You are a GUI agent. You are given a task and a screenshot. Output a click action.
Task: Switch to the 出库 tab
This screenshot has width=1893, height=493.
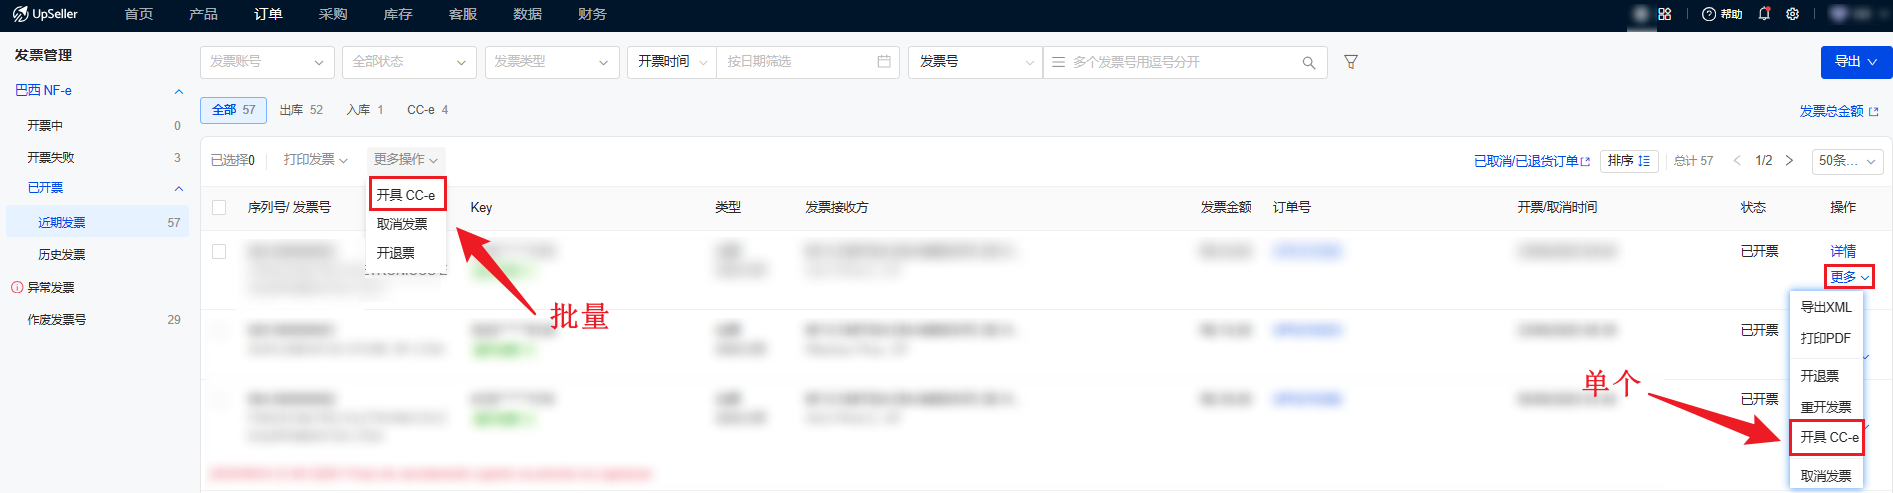coord(301,110)
